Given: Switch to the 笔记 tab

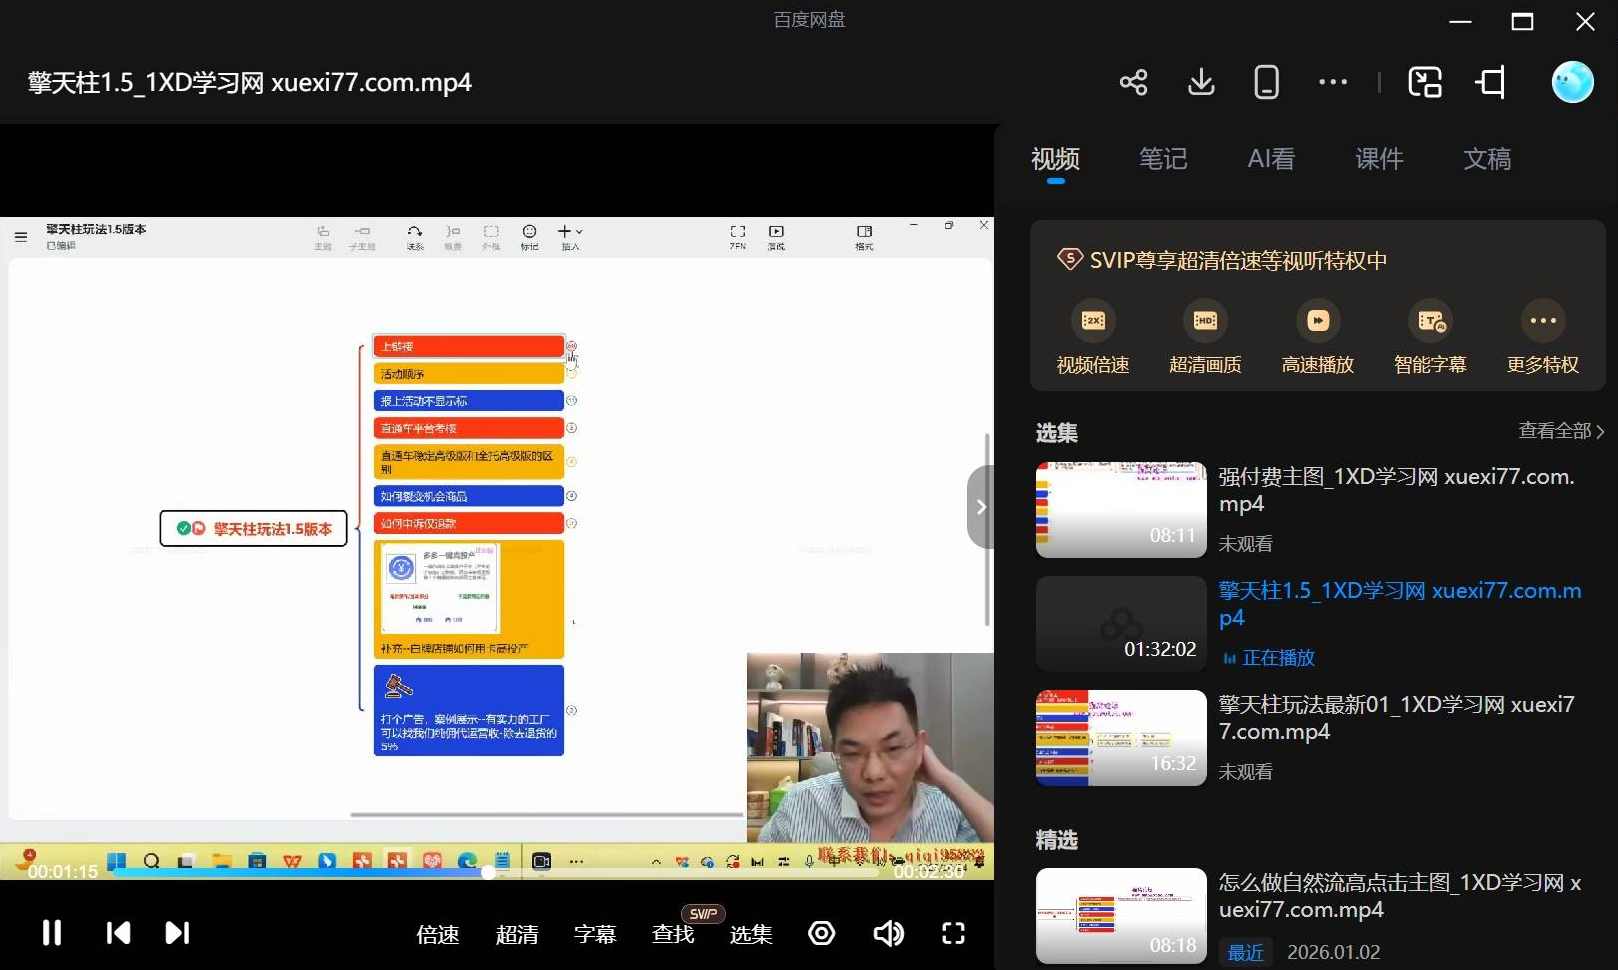Looking at the screenshot, I should 1163,158.
